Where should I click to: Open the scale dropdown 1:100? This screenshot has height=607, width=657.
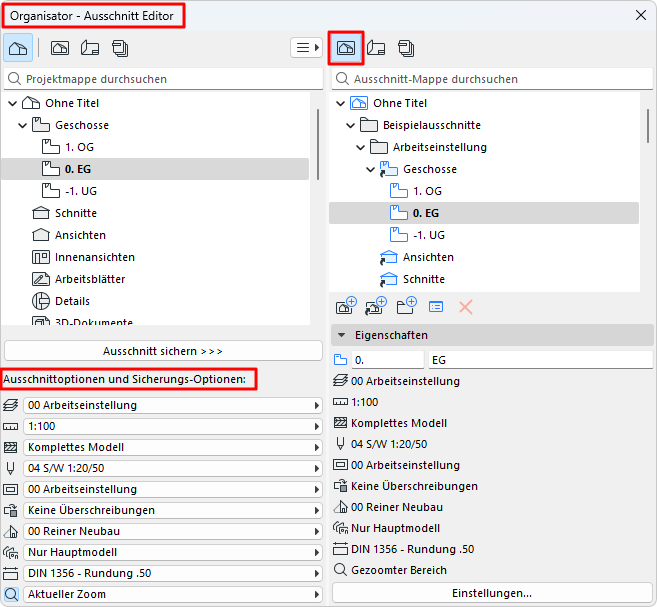coord(173,426)
